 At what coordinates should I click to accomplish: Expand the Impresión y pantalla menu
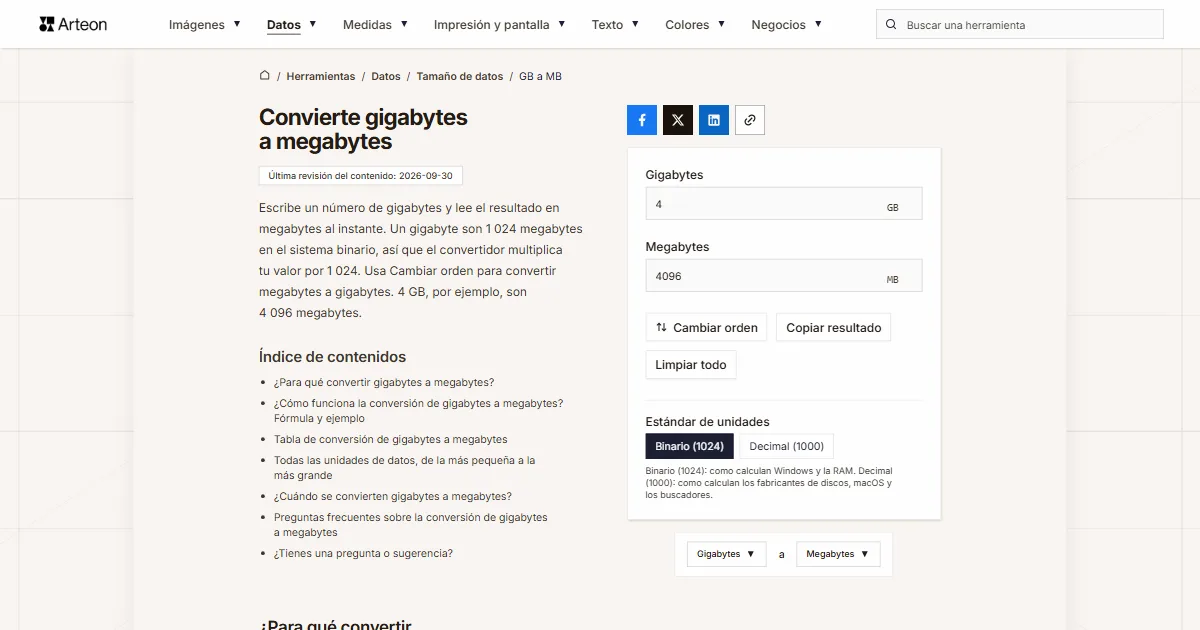pyautogui.click(x=500, y=25)
